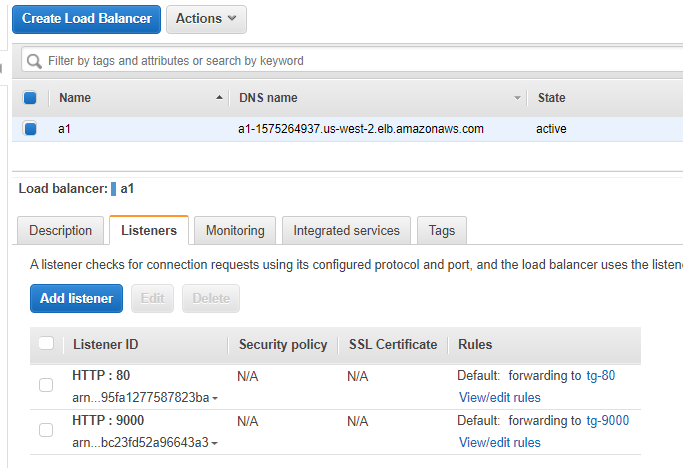Toggle the select-all load balancers checkbox
Viewport: 683px width, 468px height.
[30, 98]
